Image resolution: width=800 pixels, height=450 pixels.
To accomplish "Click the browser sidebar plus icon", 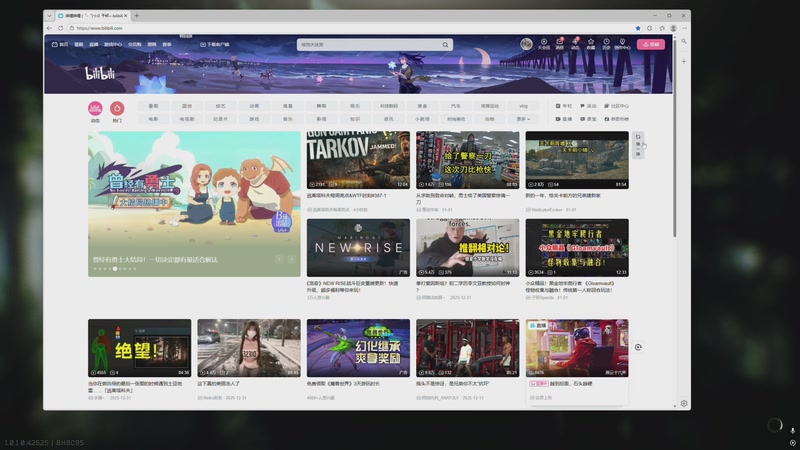I will 684,61.
